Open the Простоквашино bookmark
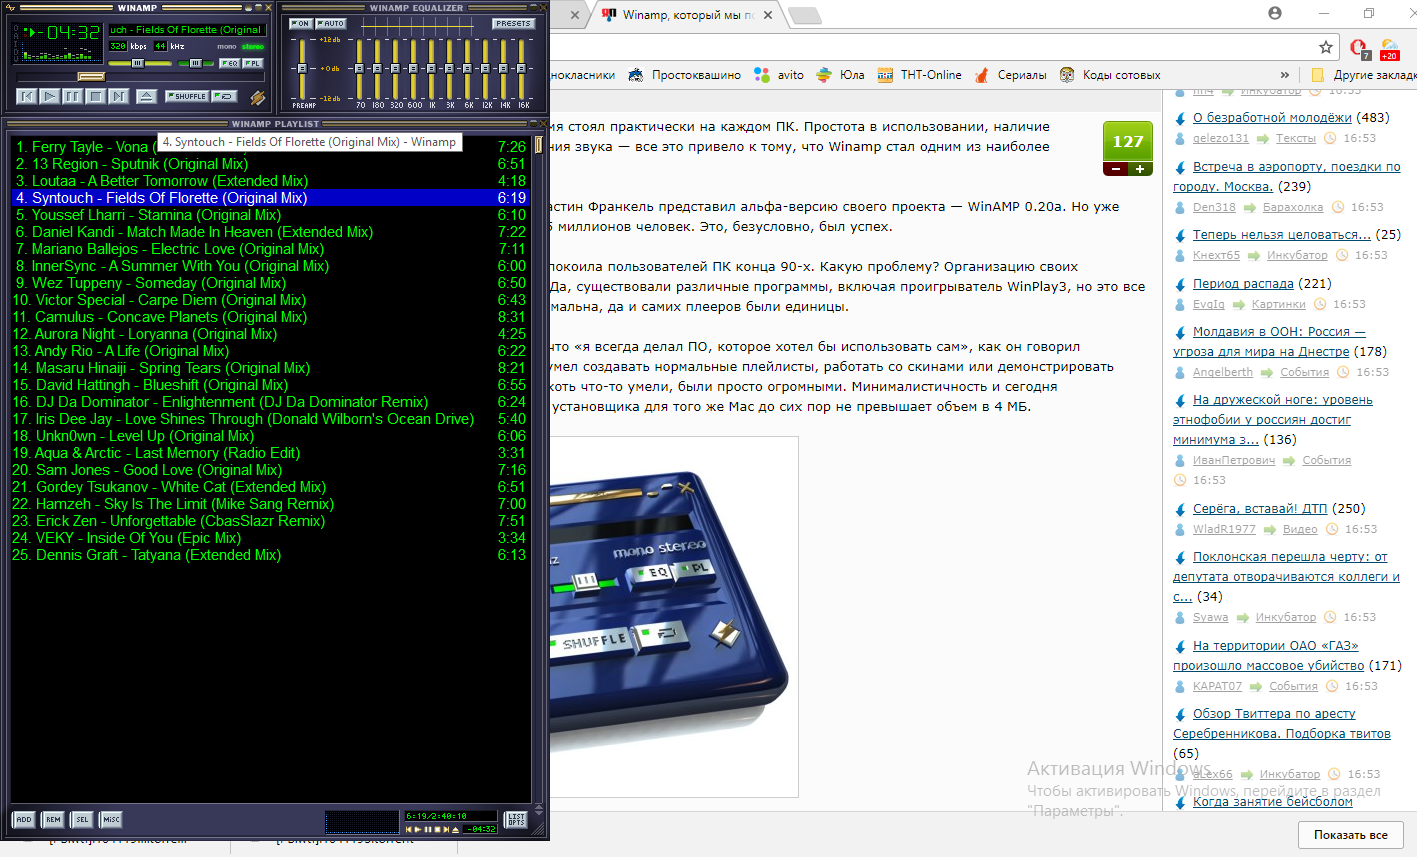 (x=685, y=75)
